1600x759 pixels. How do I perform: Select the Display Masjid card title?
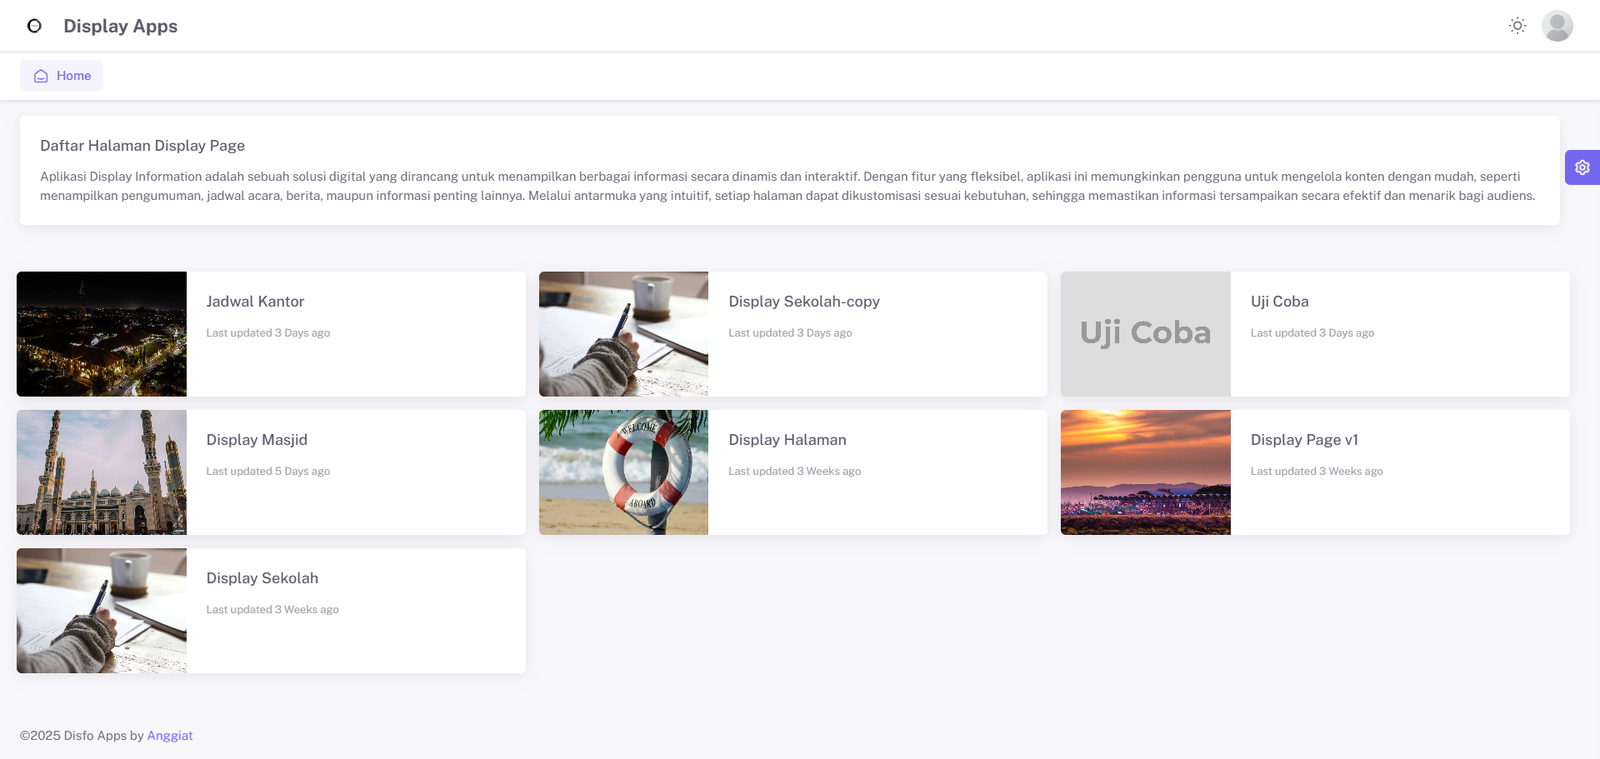pyautogui.click(x=257, y=440)
